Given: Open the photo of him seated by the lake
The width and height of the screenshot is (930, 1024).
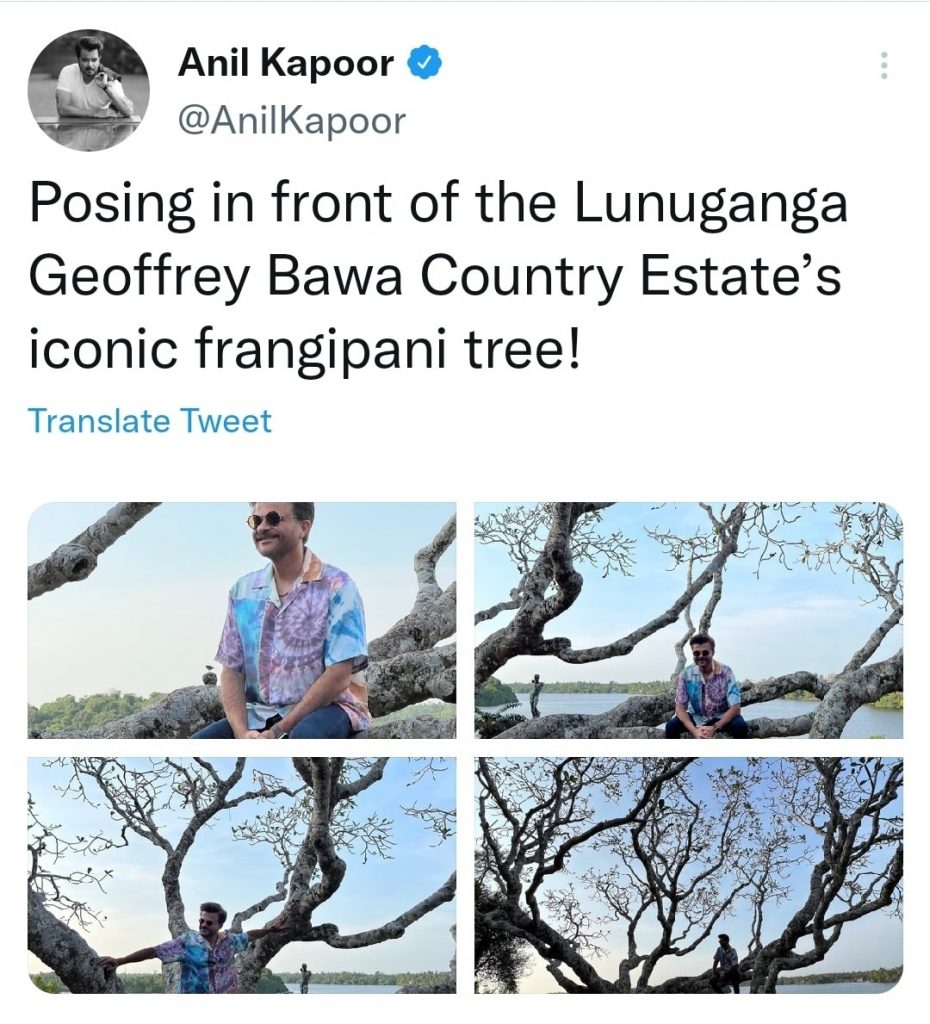Looking at the screenshot, I should click(x=688, y=620).
